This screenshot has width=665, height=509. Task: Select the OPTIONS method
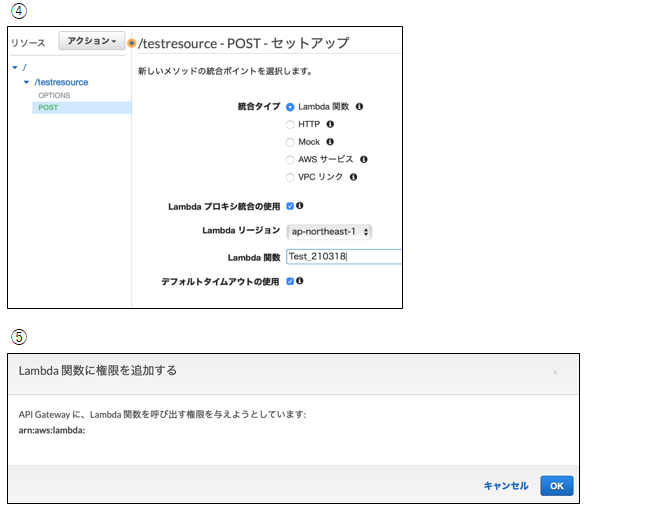[54, 95]
